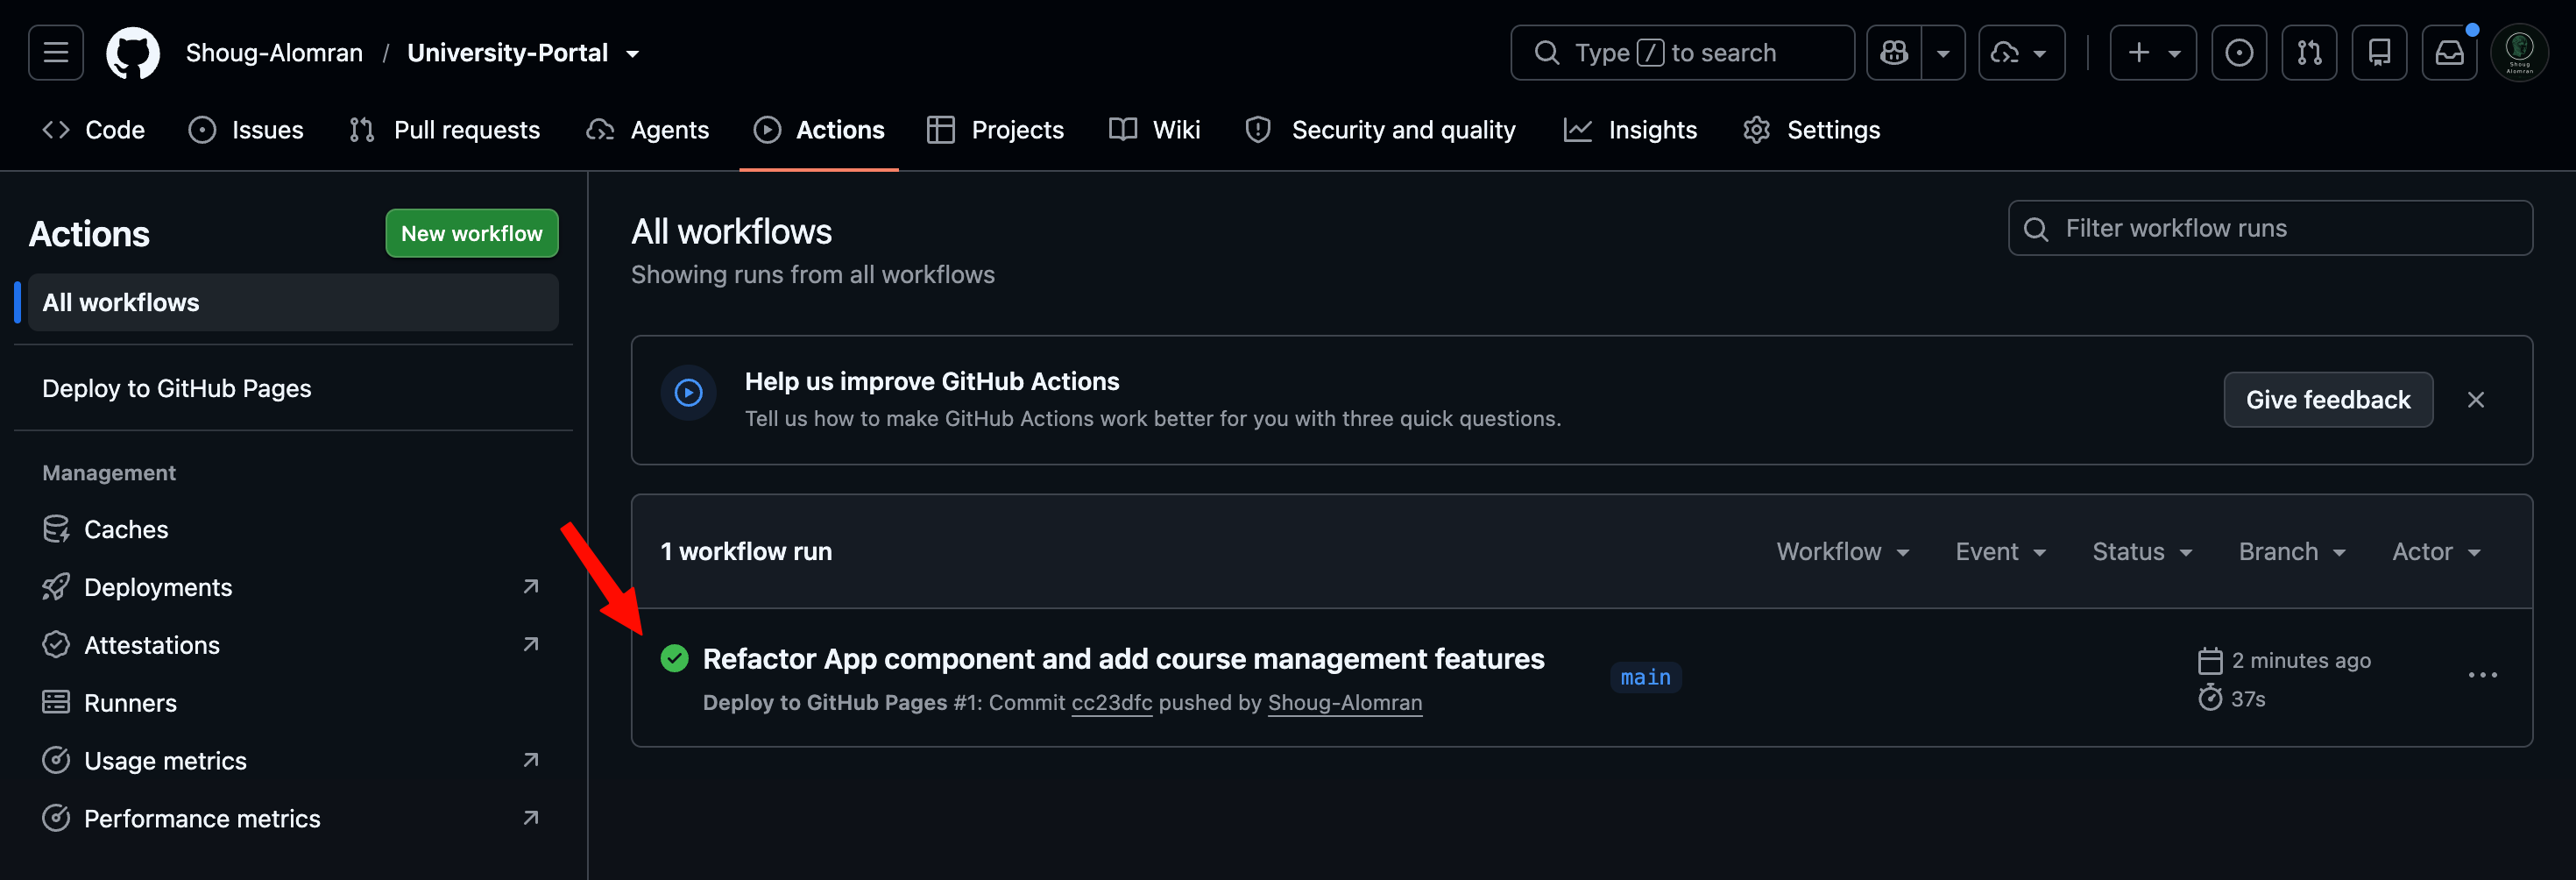2576x880 pixels.
Task: Focus the 'Type / to search' box
Action: 1682,53
